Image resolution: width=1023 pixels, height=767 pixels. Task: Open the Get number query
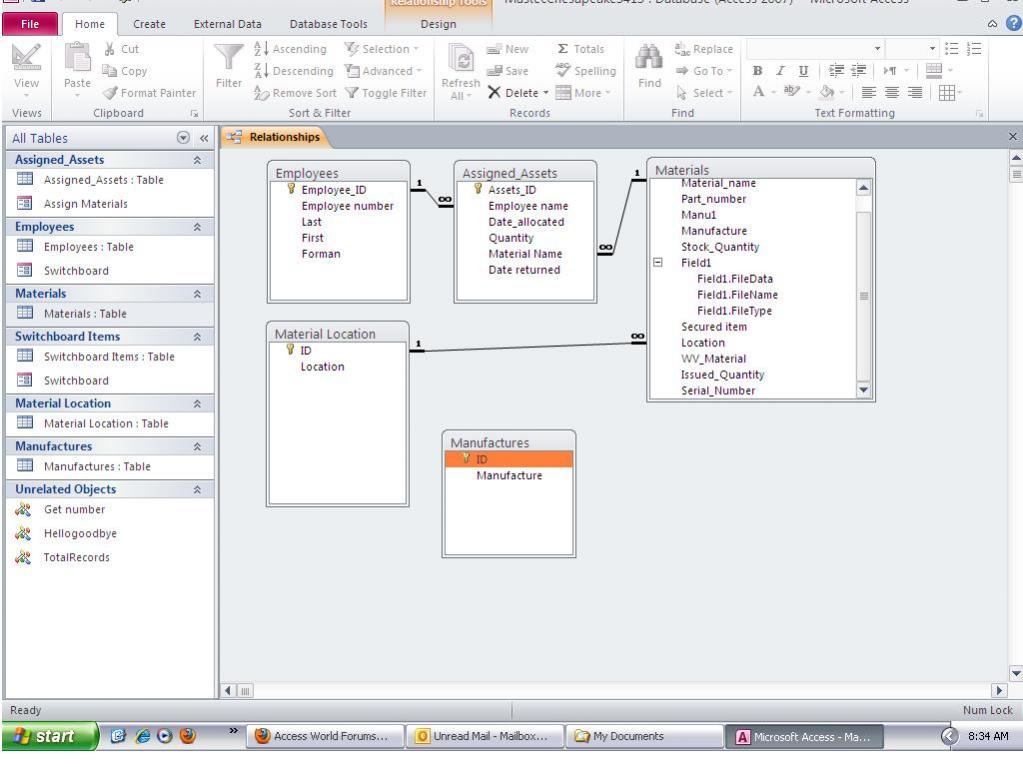point(74,509)
